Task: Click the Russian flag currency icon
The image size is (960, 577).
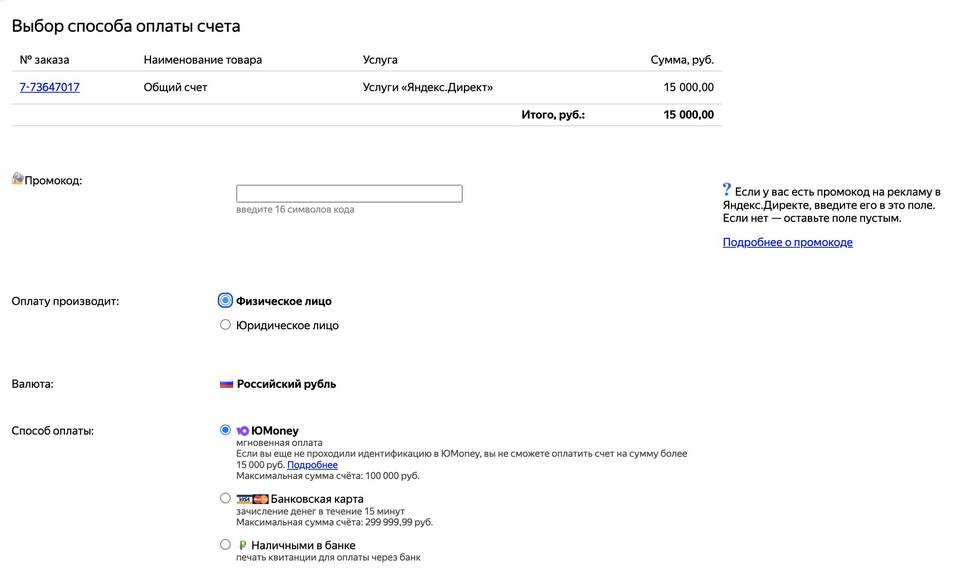Action: 226,384
